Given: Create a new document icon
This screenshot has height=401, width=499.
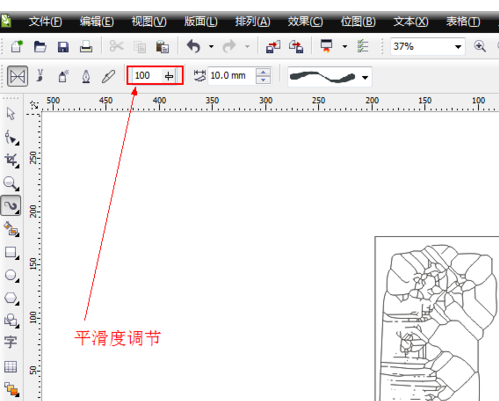Looking at the screenshot, I should click(x=17, y=46).
